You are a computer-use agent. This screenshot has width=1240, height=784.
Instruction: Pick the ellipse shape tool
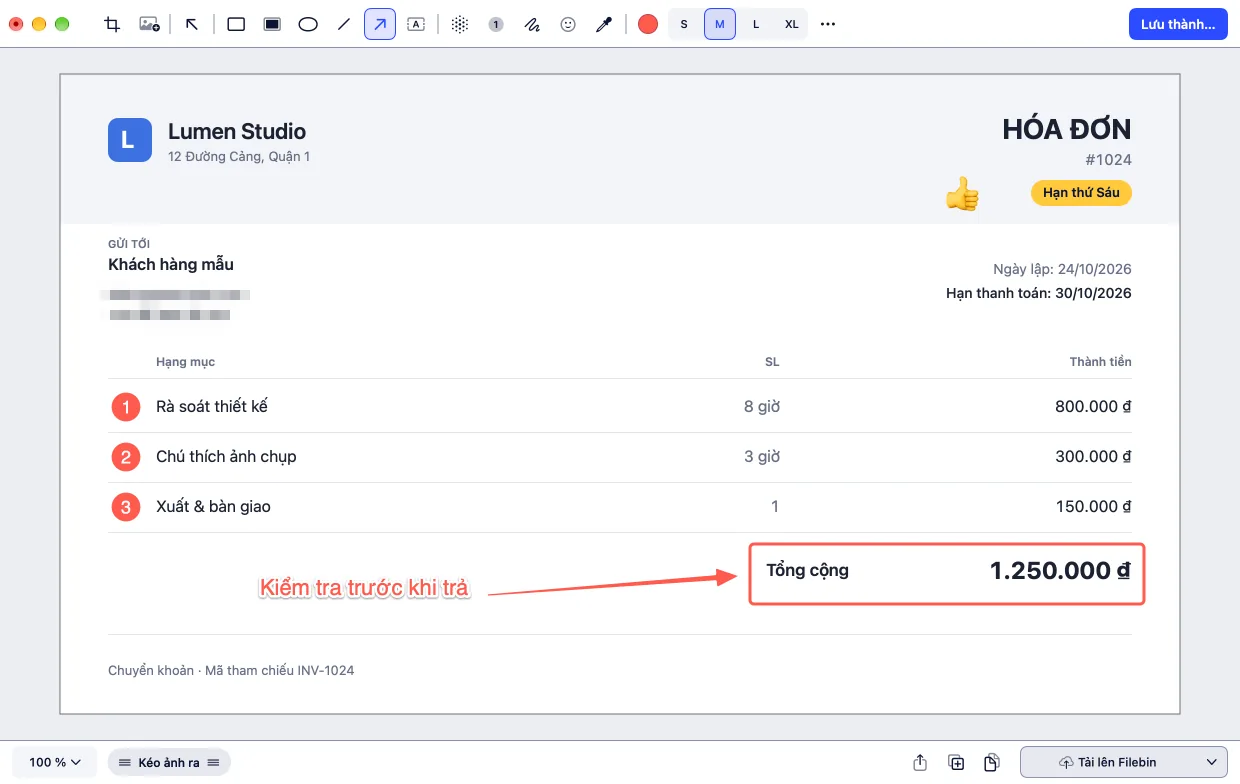[x=308, y=24]
